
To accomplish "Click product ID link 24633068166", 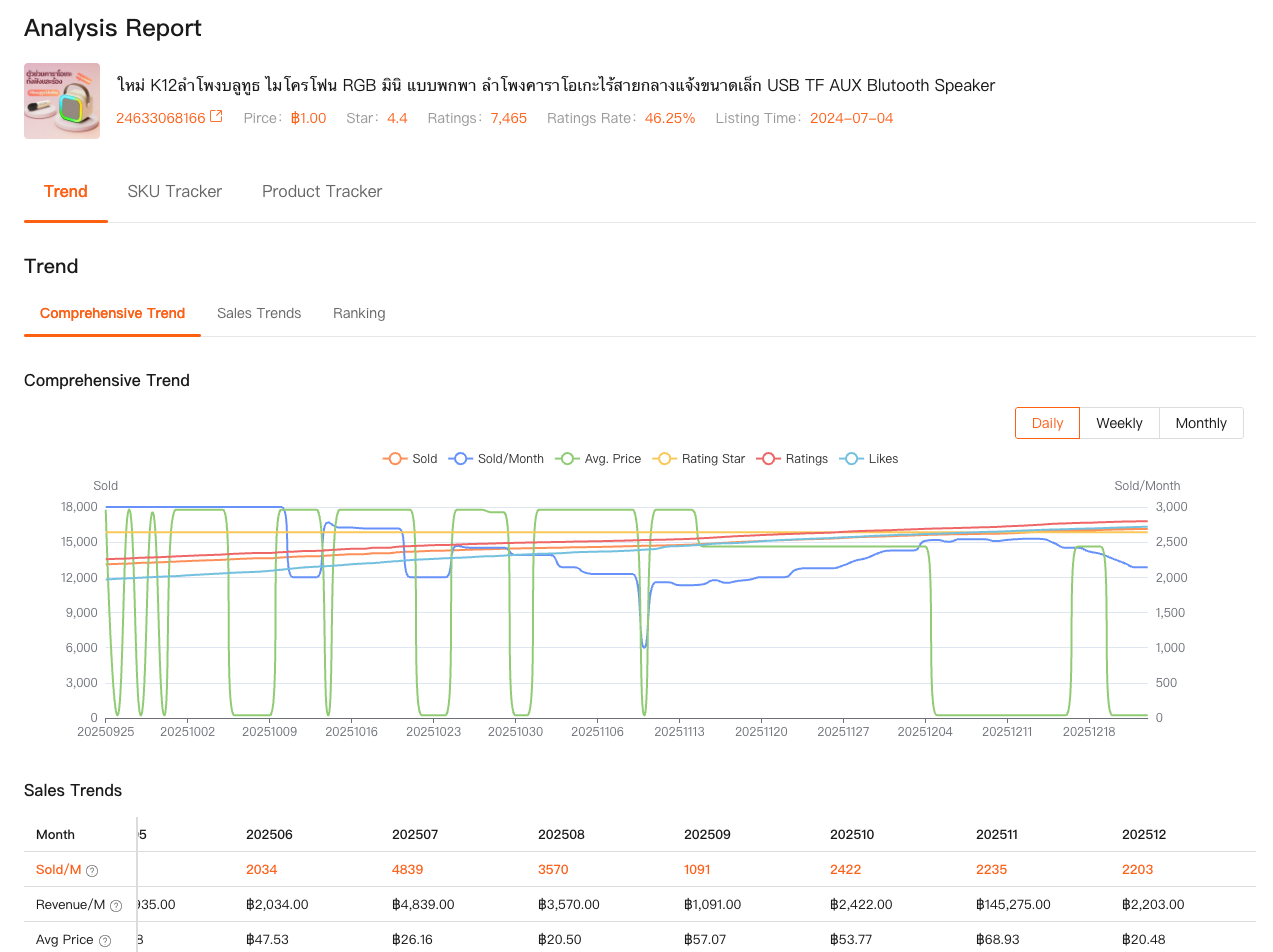I will [160, 118].
